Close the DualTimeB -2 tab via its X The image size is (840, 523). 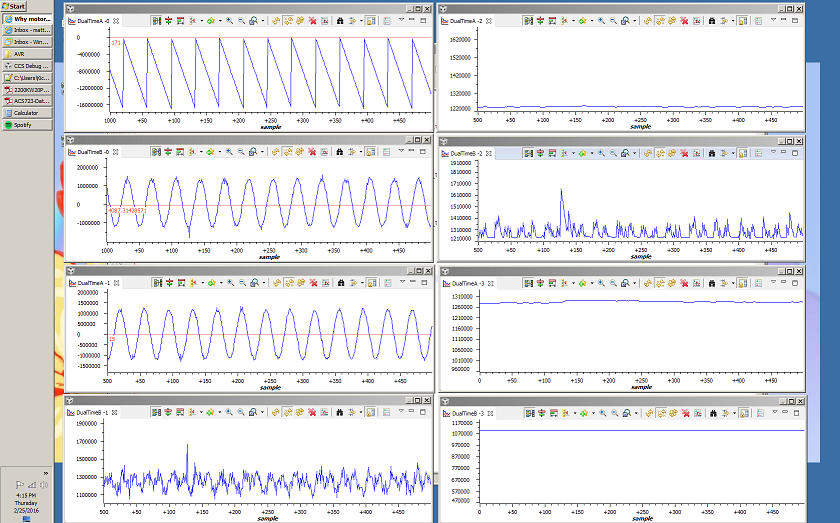tap(489, 153)
